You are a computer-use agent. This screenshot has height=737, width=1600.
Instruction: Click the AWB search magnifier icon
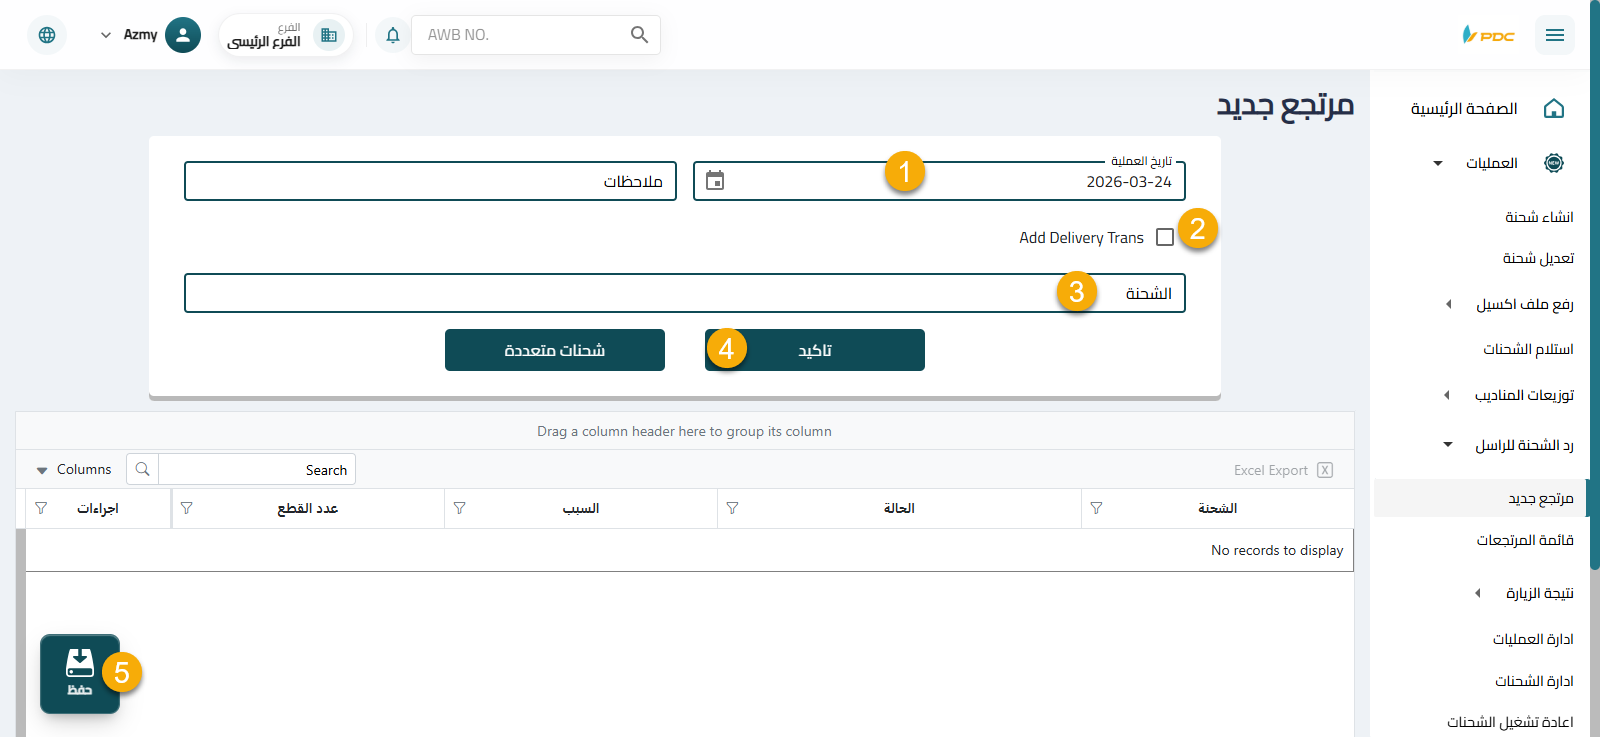click(x=639, y=35)
